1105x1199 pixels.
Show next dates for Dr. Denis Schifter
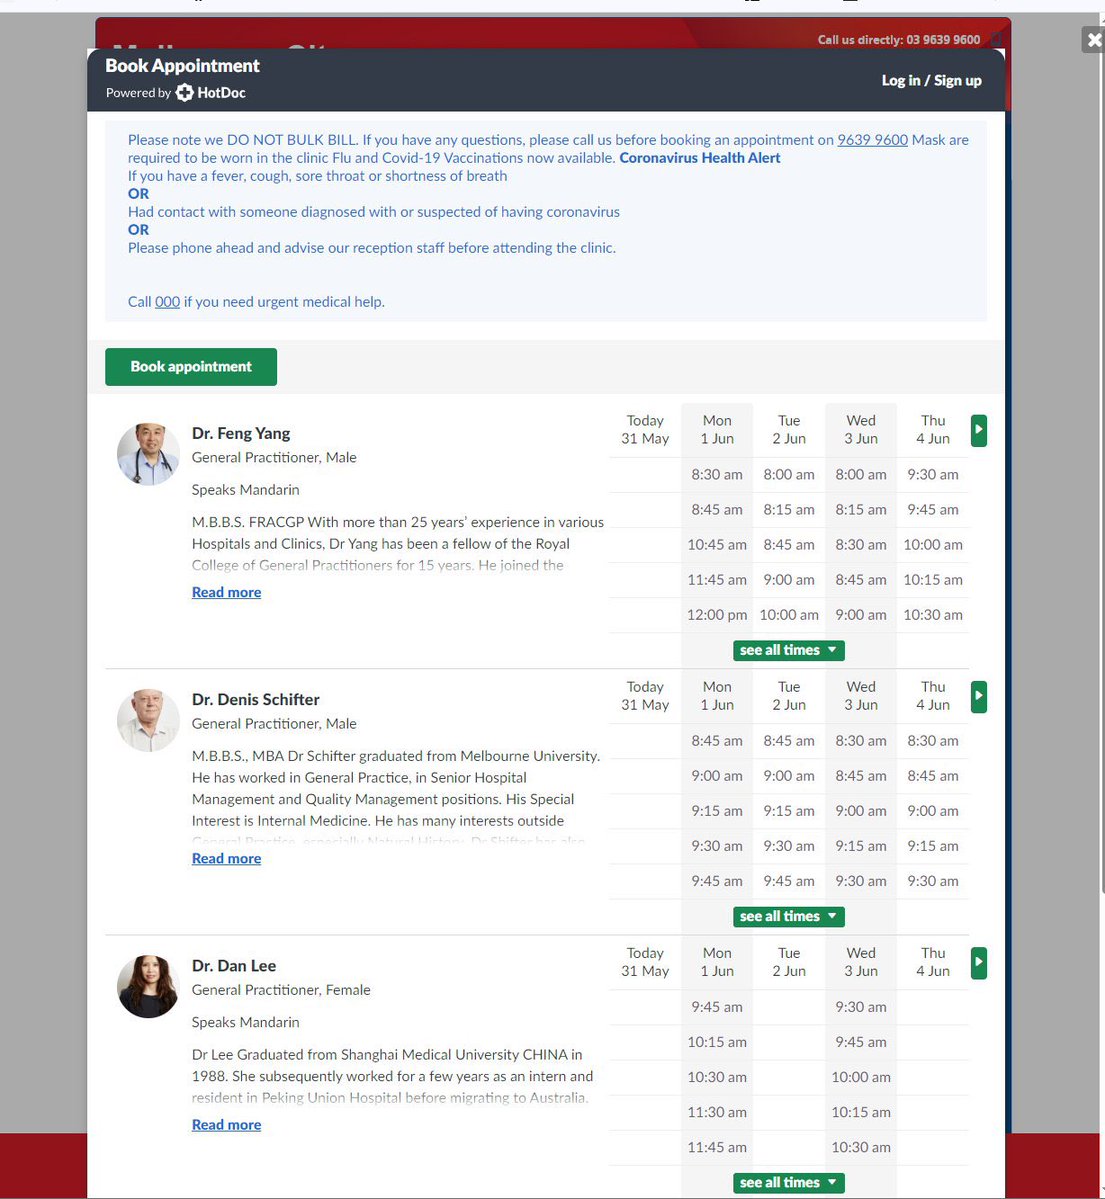tap(978, 697)
